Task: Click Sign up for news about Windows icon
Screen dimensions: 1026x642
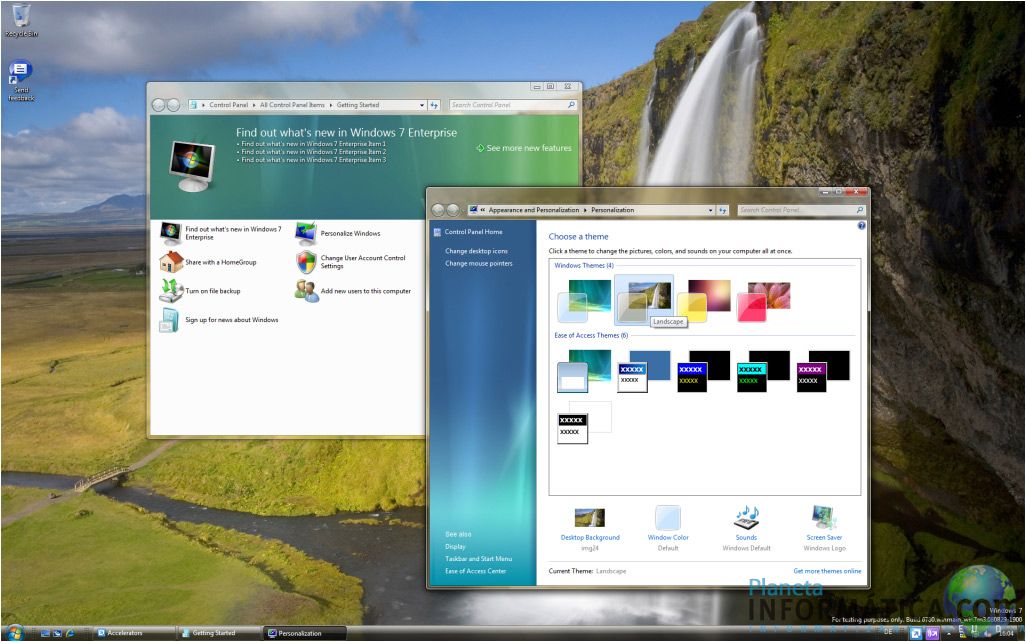Action: (169, 319)
